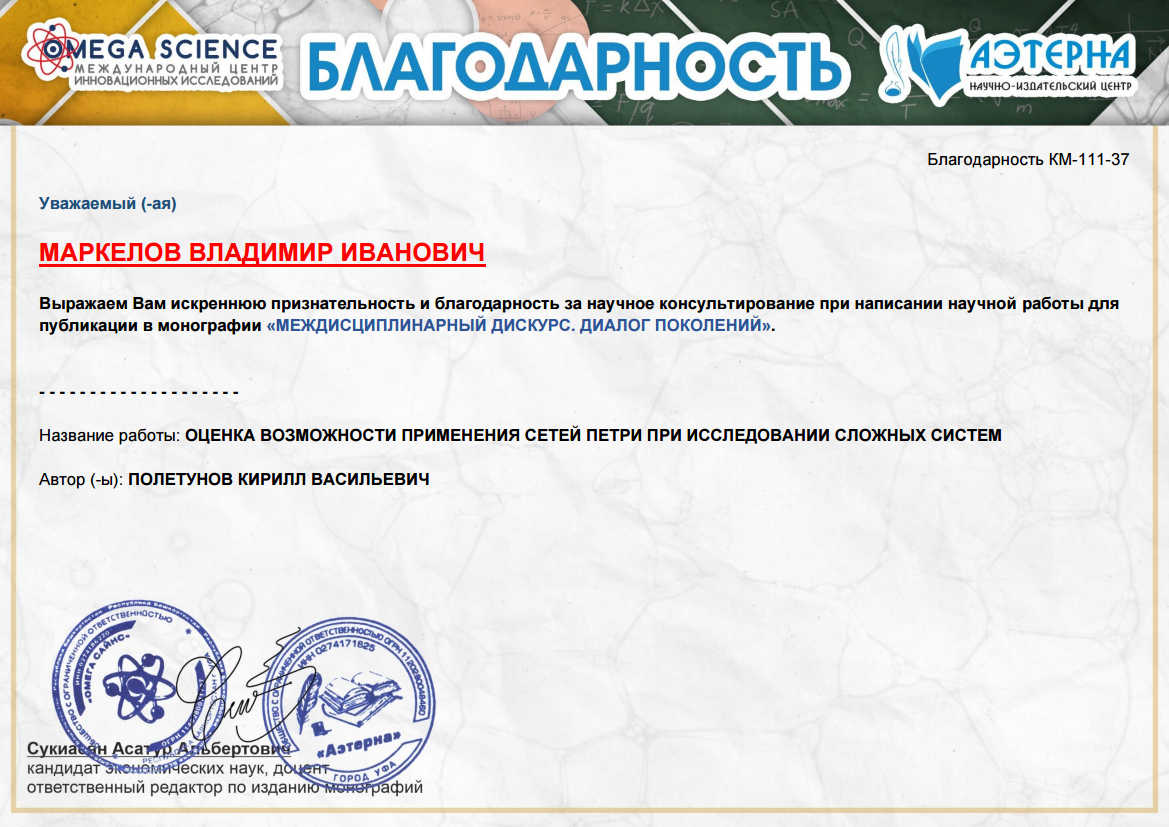Click 'ИННОВАЦИОННЫХ ИССЛЕДОВАНИЙ' subtitle text
The height and width of the screenshot is (827, 1169).
[x=176, y=80]
